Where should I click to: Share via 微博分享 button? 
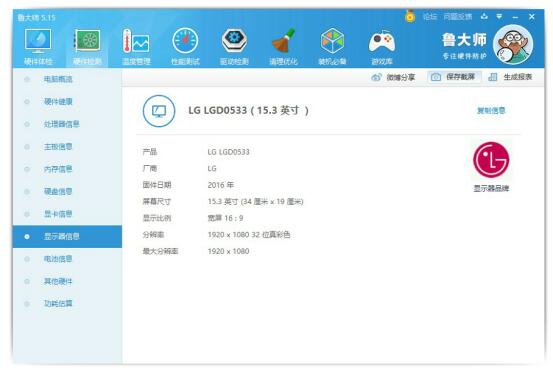[x=393, y=77]
